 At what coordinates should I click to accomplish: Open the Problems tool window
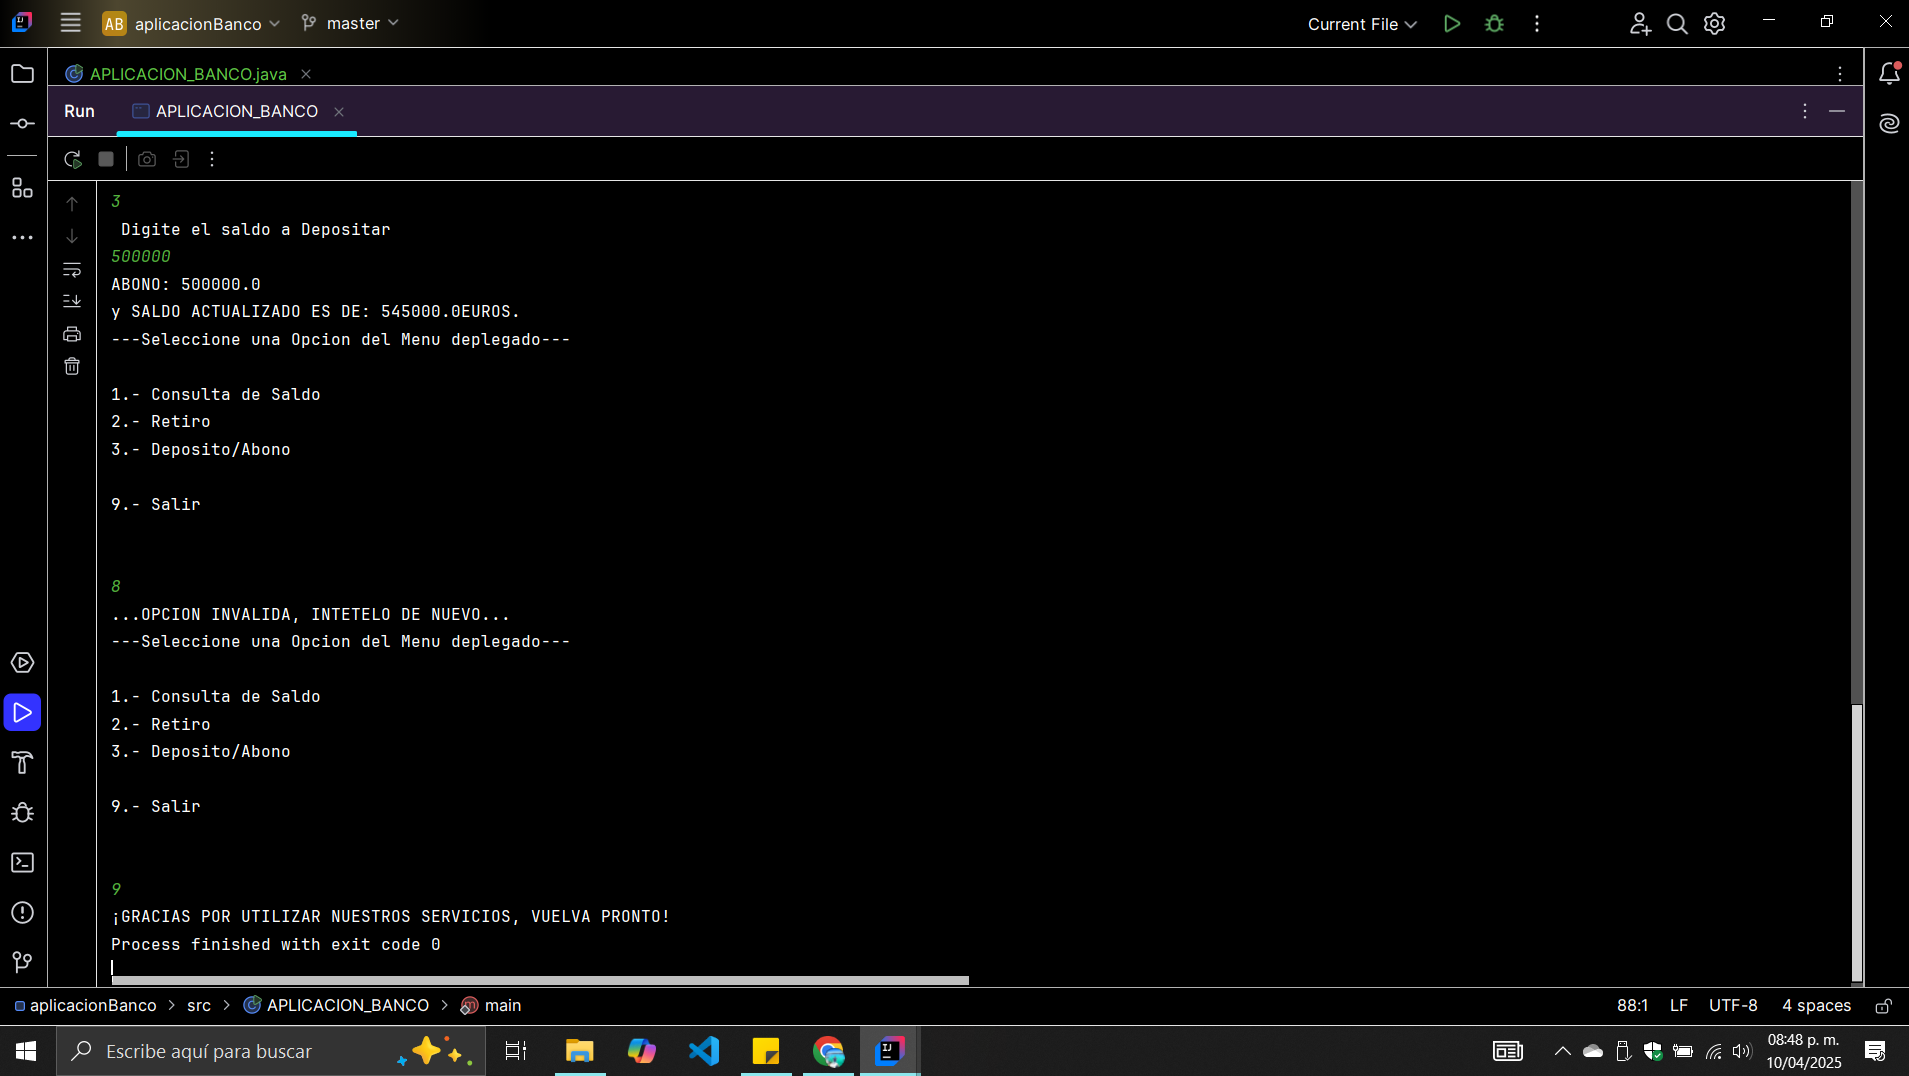(22, 913)
